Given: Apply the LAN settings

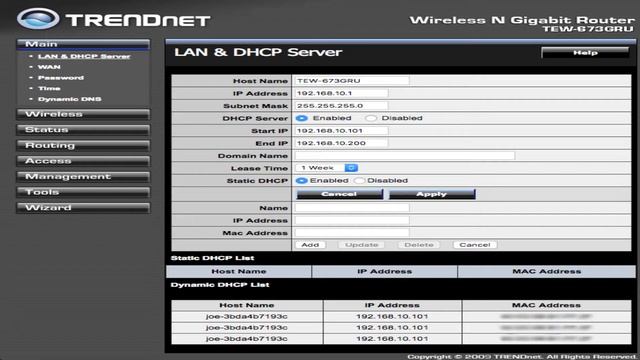Looking at the screenshot, I should (x=432, y=194).
